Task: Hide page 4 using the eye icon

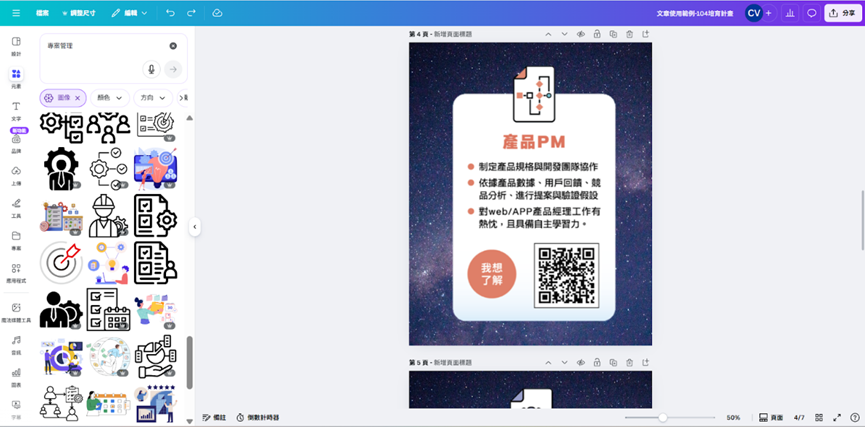Action: point(580,34)
